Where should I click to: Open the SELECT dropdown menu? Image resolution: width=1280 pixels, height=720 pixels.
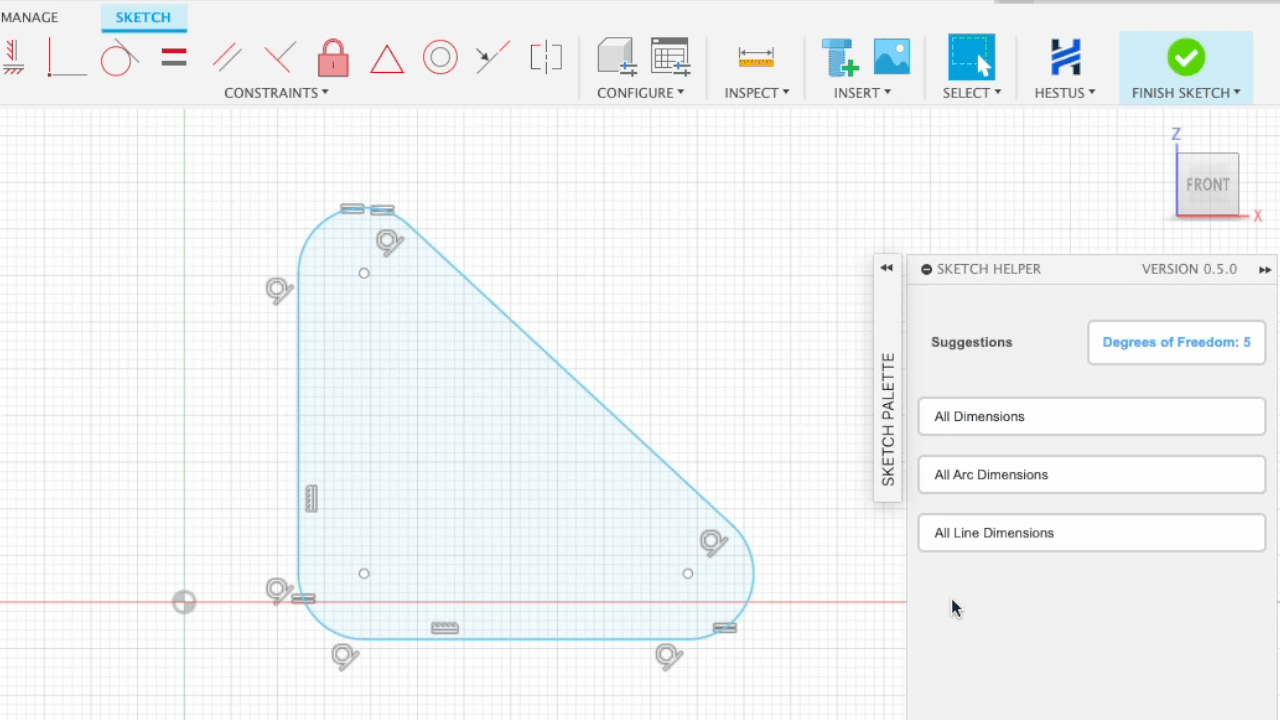(972, 93)
